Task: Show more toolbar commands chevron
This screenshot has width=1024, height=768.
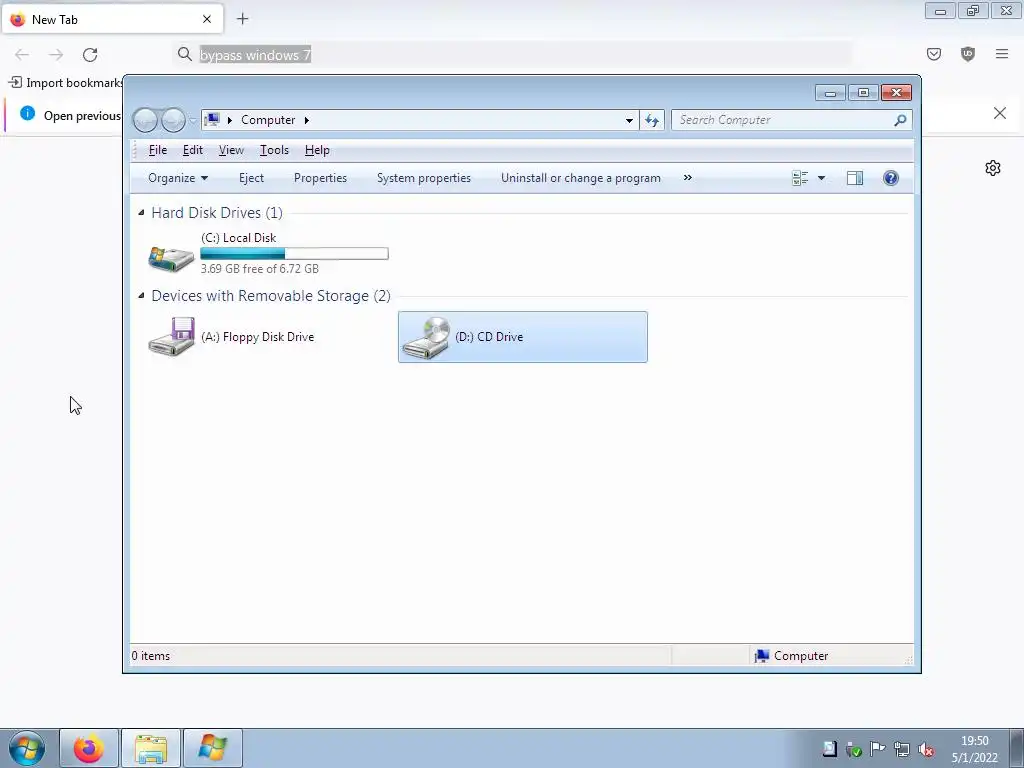Action: tap(688, 178)
